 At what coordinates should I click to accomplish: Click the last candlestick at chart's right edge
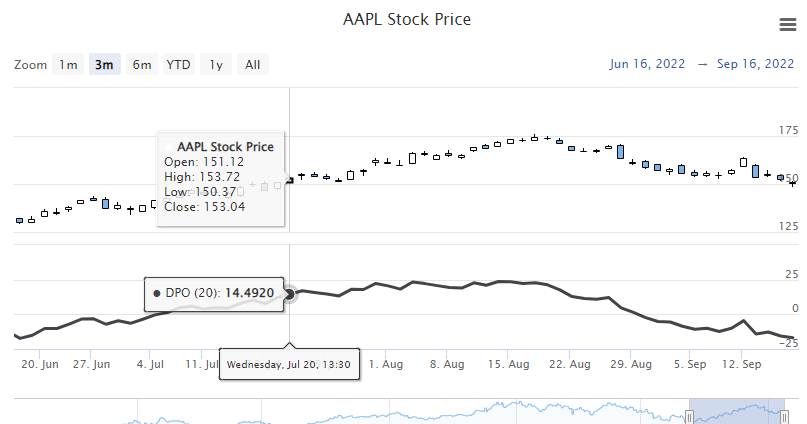pyautogui.click(x=792, y=183)
